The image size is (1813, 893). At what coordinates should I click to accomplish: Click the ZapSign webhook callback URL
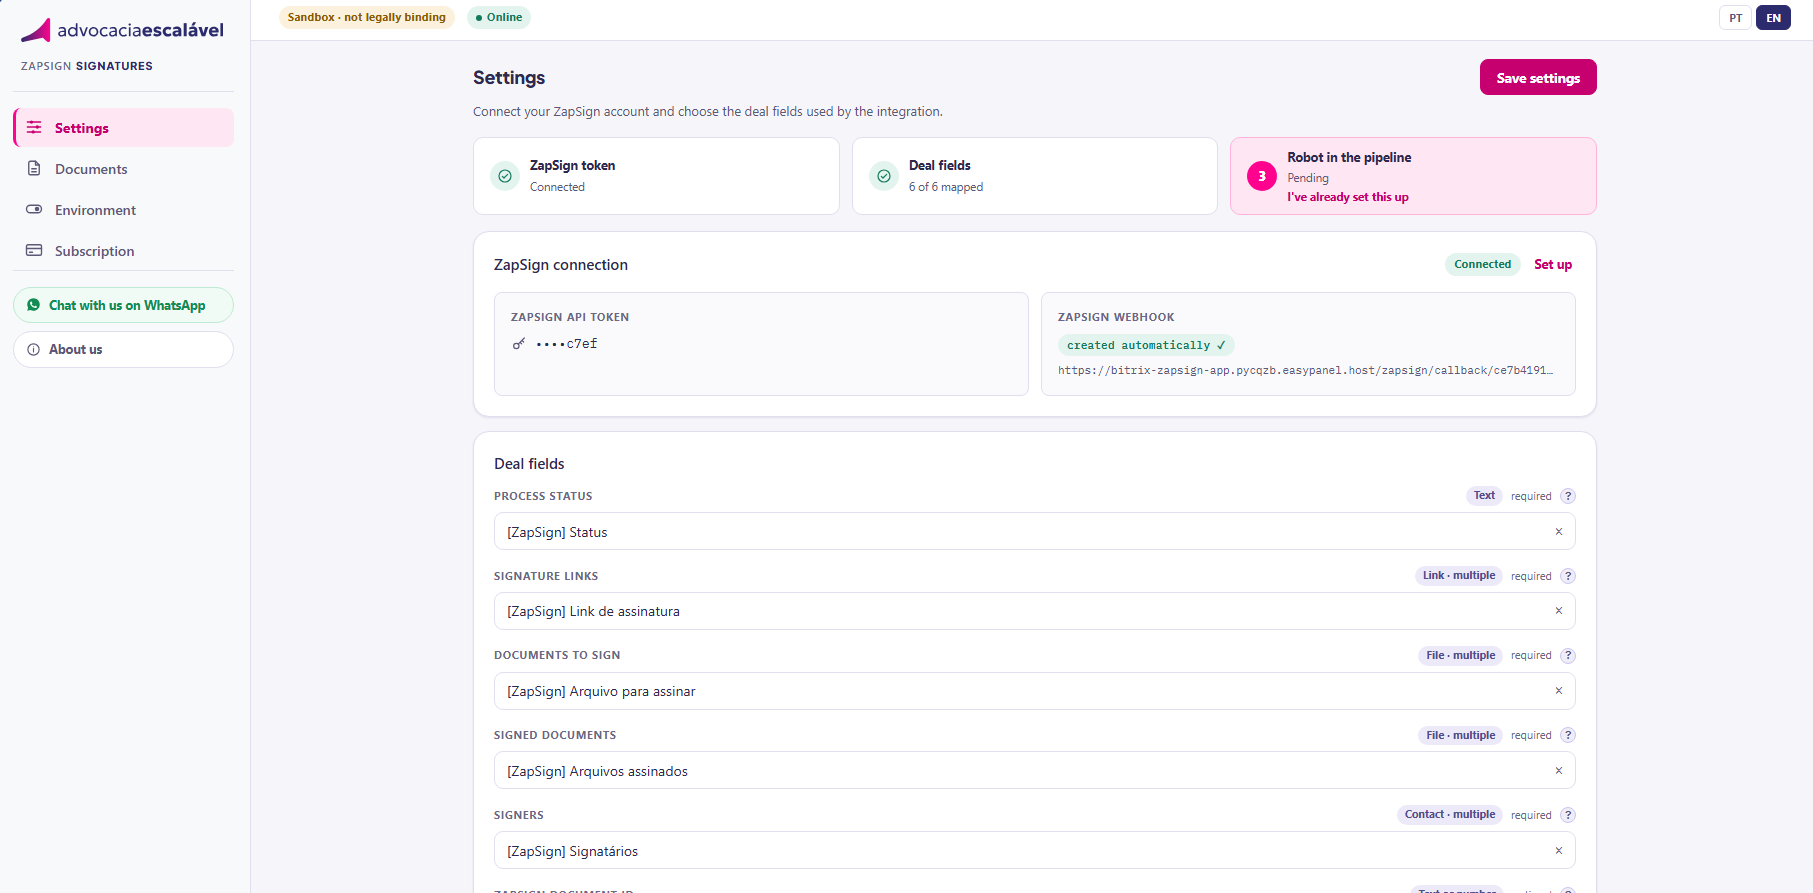click(1305, 371)
